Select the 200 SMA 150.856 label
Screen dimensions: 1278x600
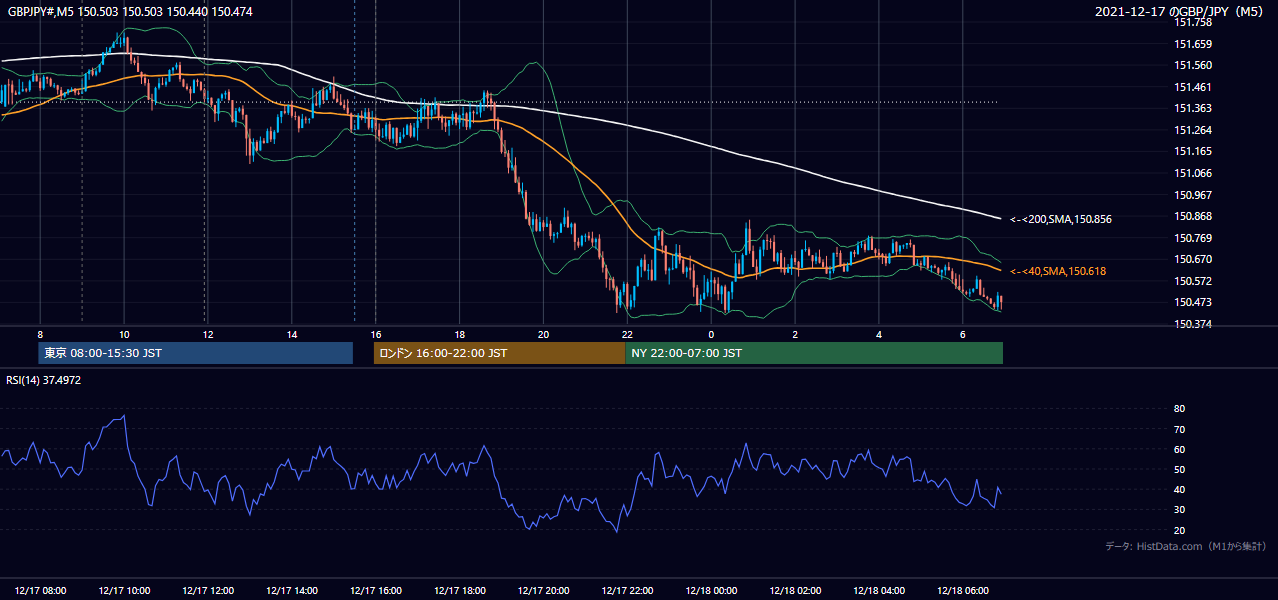(1061, 219)
